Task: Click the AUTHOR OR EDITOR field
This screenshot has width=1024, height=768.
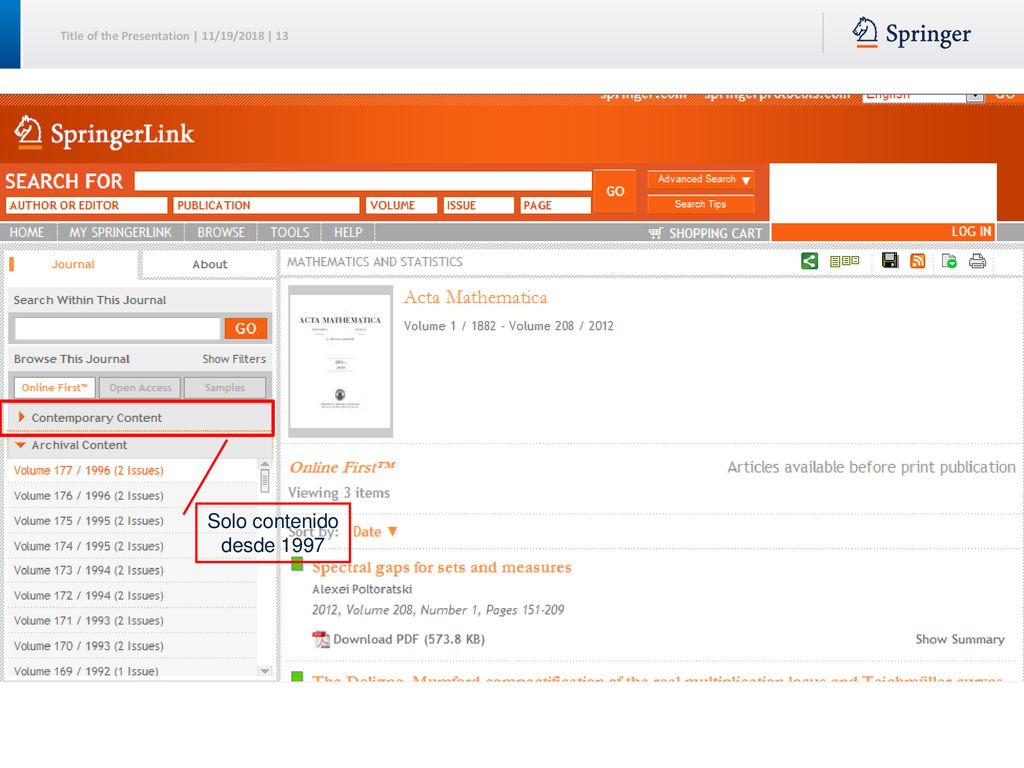Action: point(86,205)
